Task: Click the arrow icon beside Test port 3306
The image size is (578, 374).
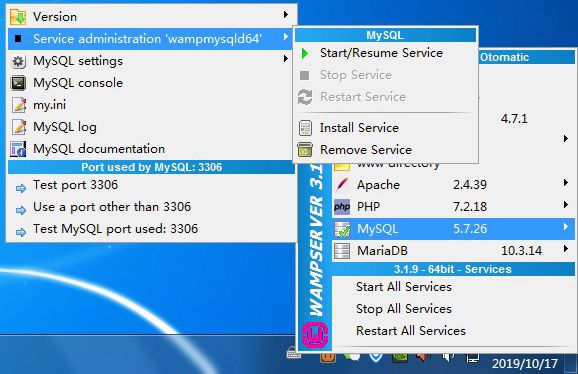Action: click(21, 188)
